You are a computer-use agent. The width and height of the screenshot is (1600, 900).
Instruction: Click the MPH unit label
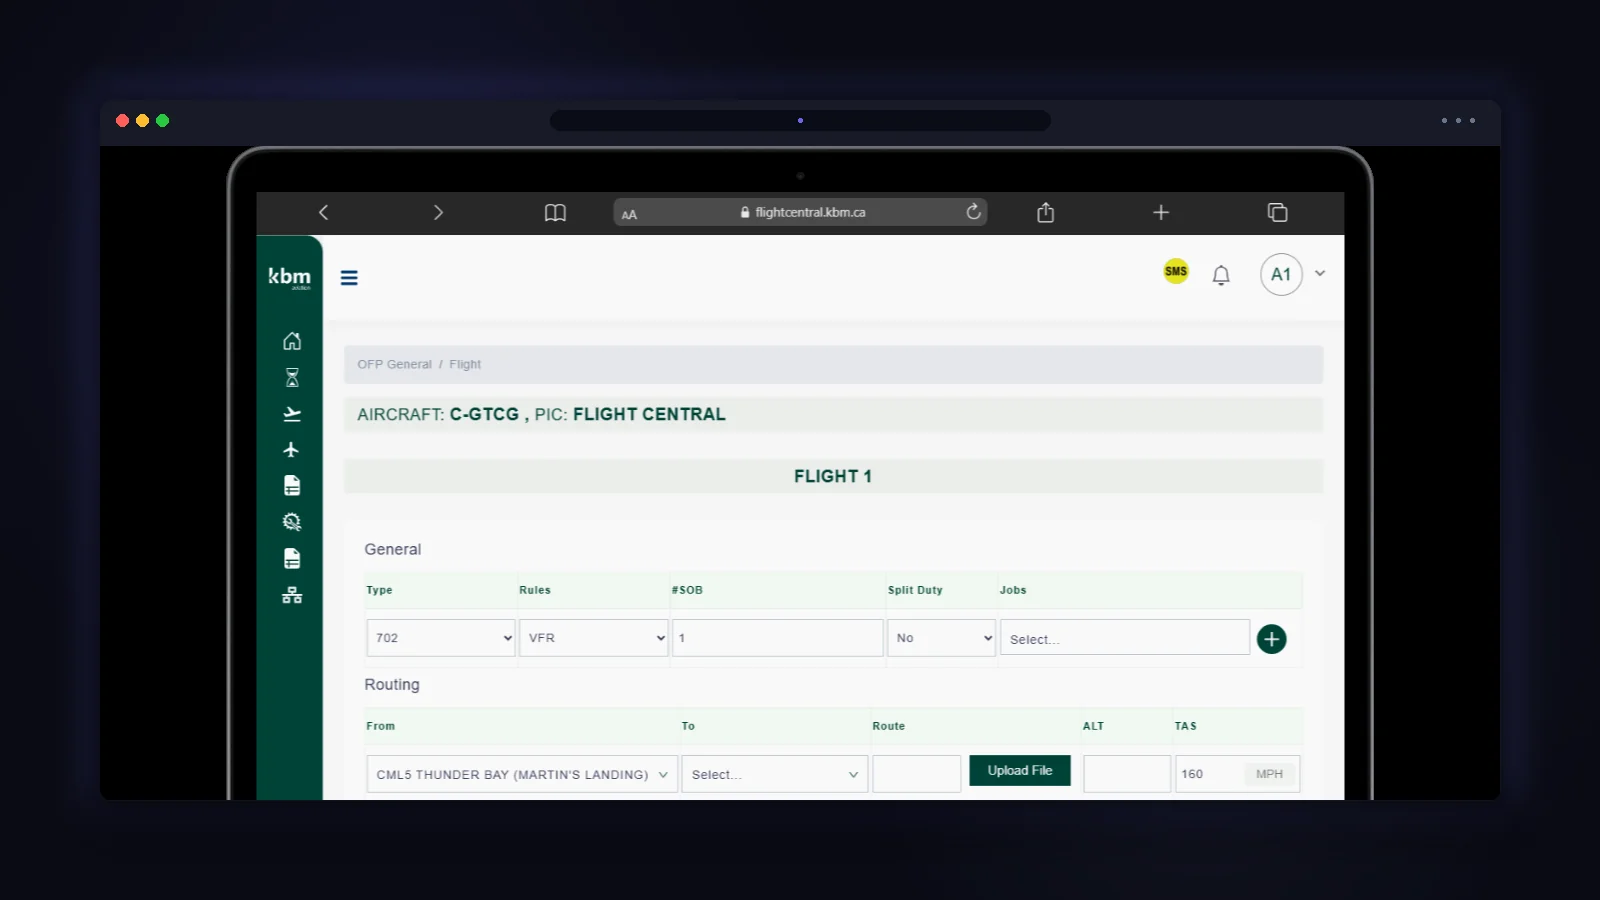(x=1269, y=774)
